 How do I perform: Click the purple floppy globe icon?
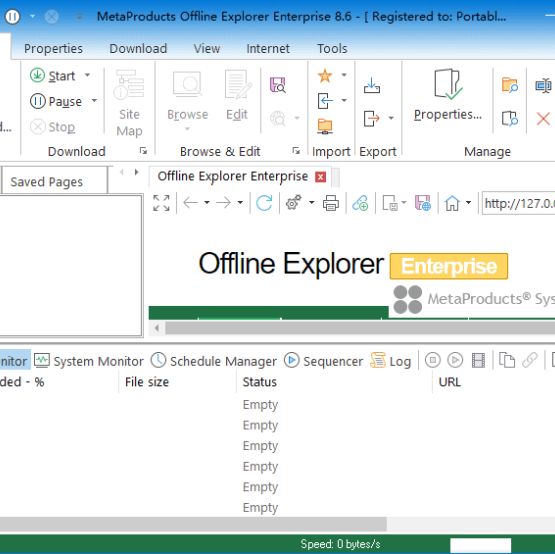[x=423, y=203]
